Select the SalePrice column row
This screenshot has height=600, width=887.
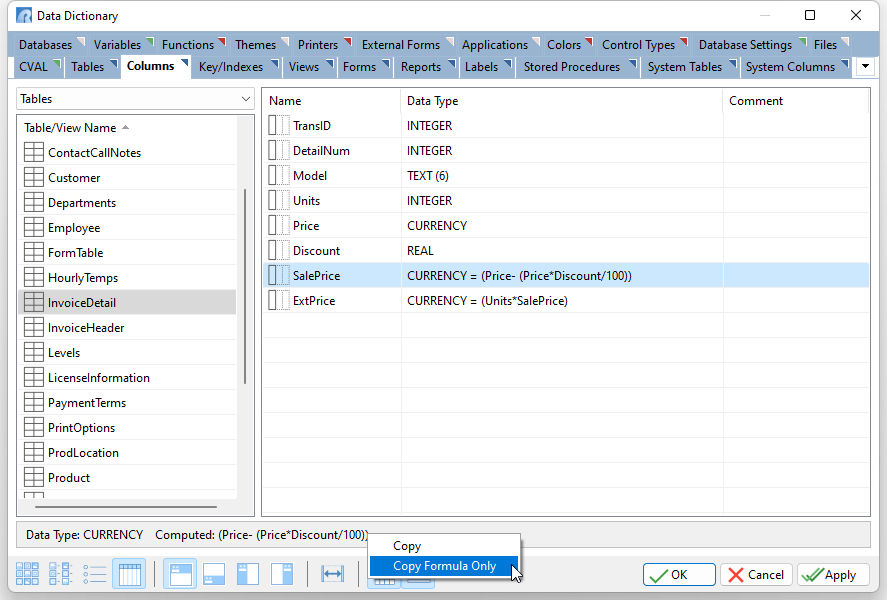tap(566, 275)
